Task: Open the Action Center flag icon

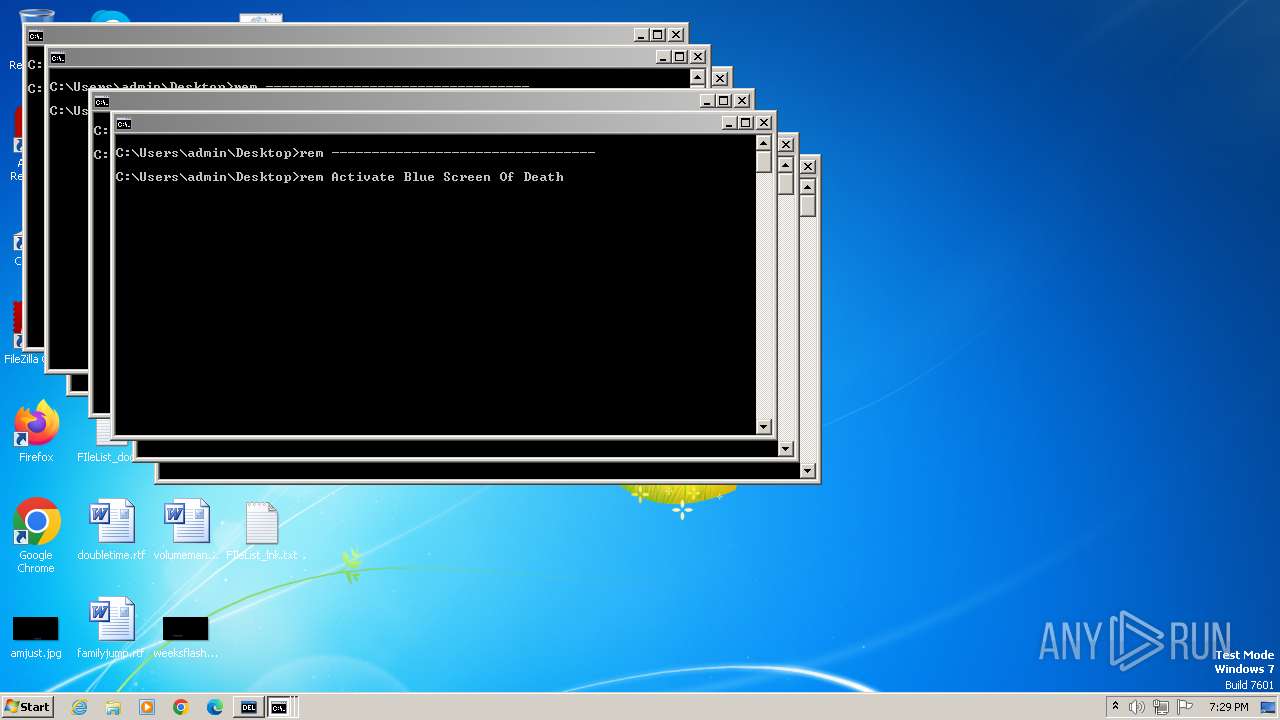Action: 1183,707
